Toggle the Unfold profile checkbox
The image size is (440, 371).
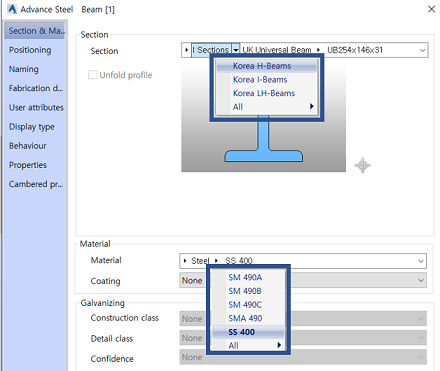pos(93,75)
